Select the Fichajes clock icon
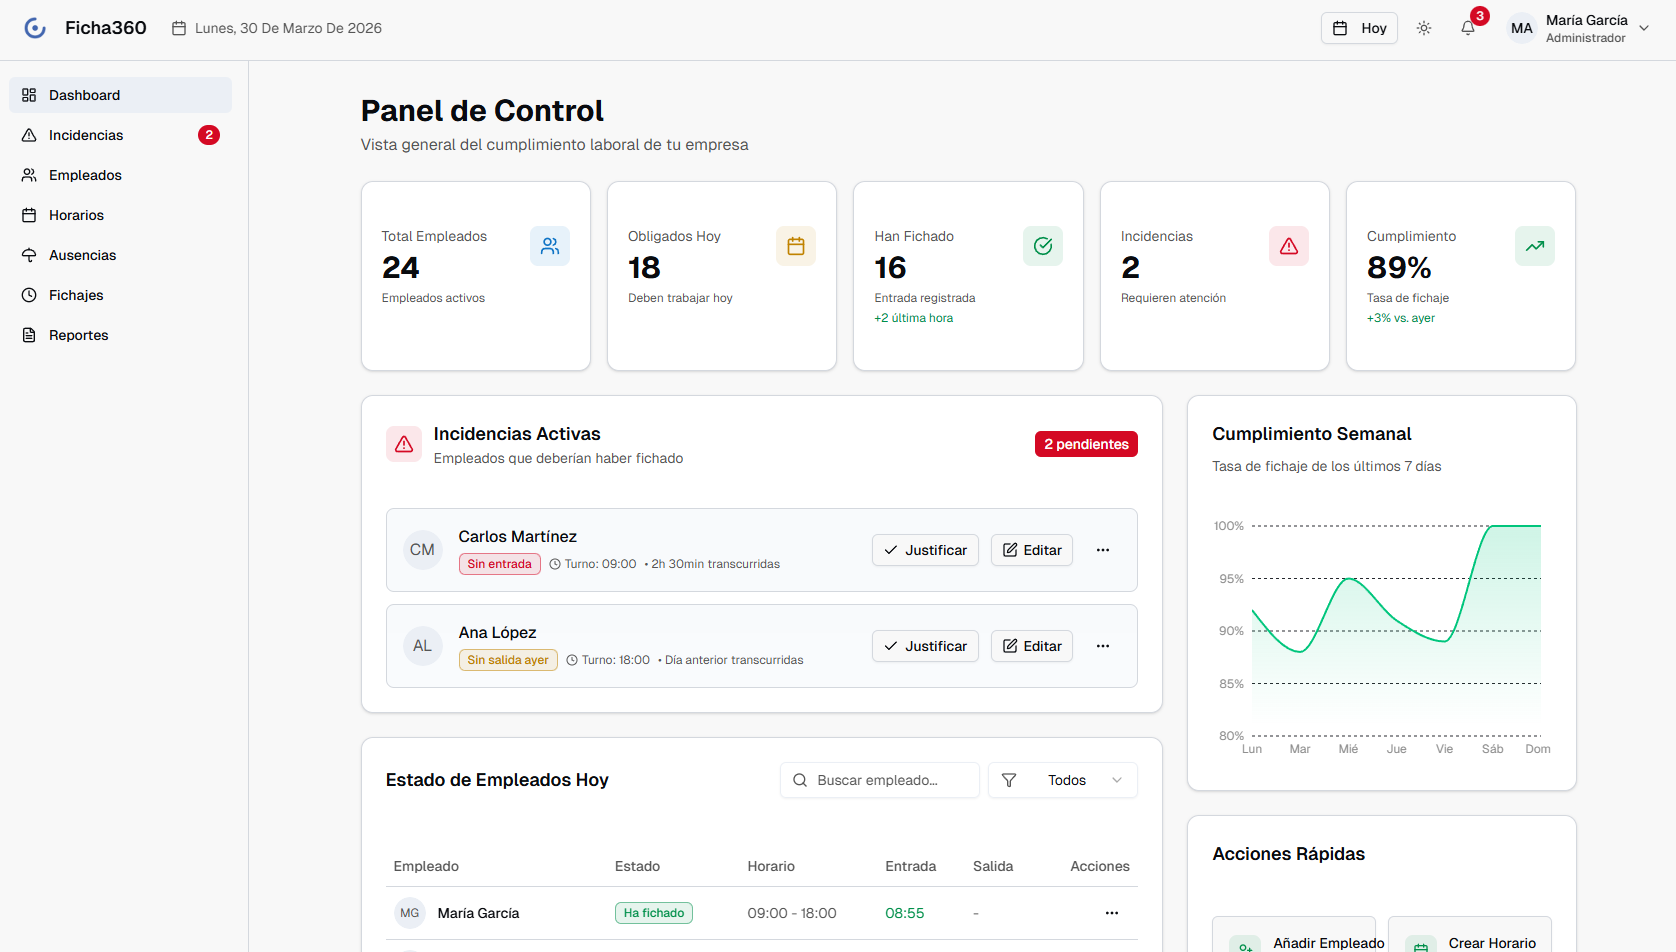 coord(29,295)
